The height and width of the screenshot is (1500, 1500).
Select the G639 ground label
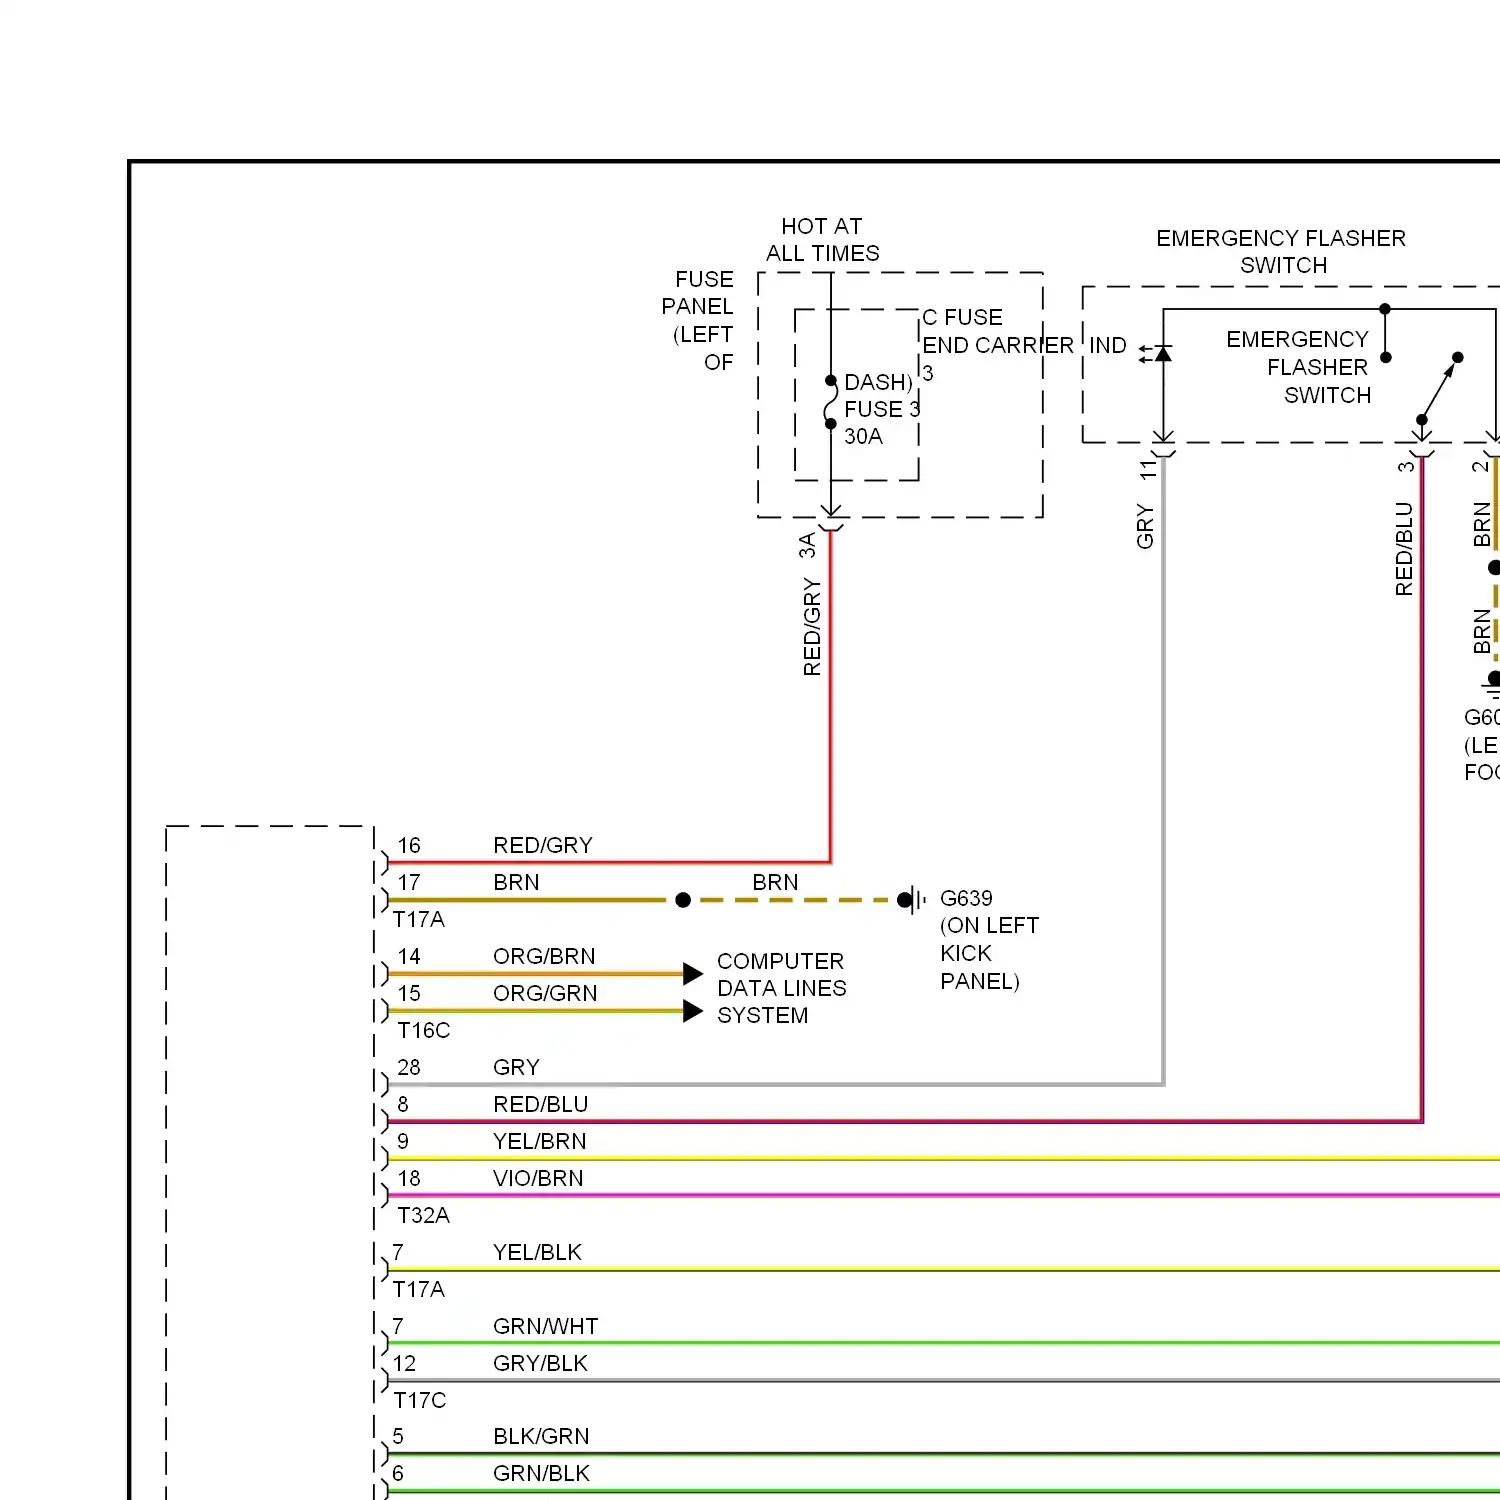point(966,898)
